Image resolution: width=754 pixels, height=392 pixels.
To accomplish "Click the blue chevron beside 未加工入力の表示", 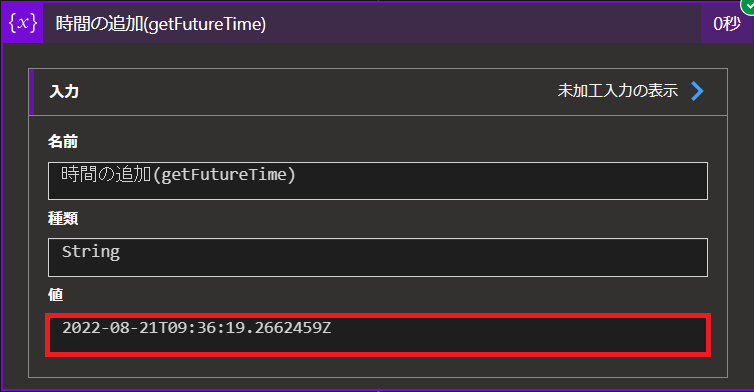I will (697, 91).
